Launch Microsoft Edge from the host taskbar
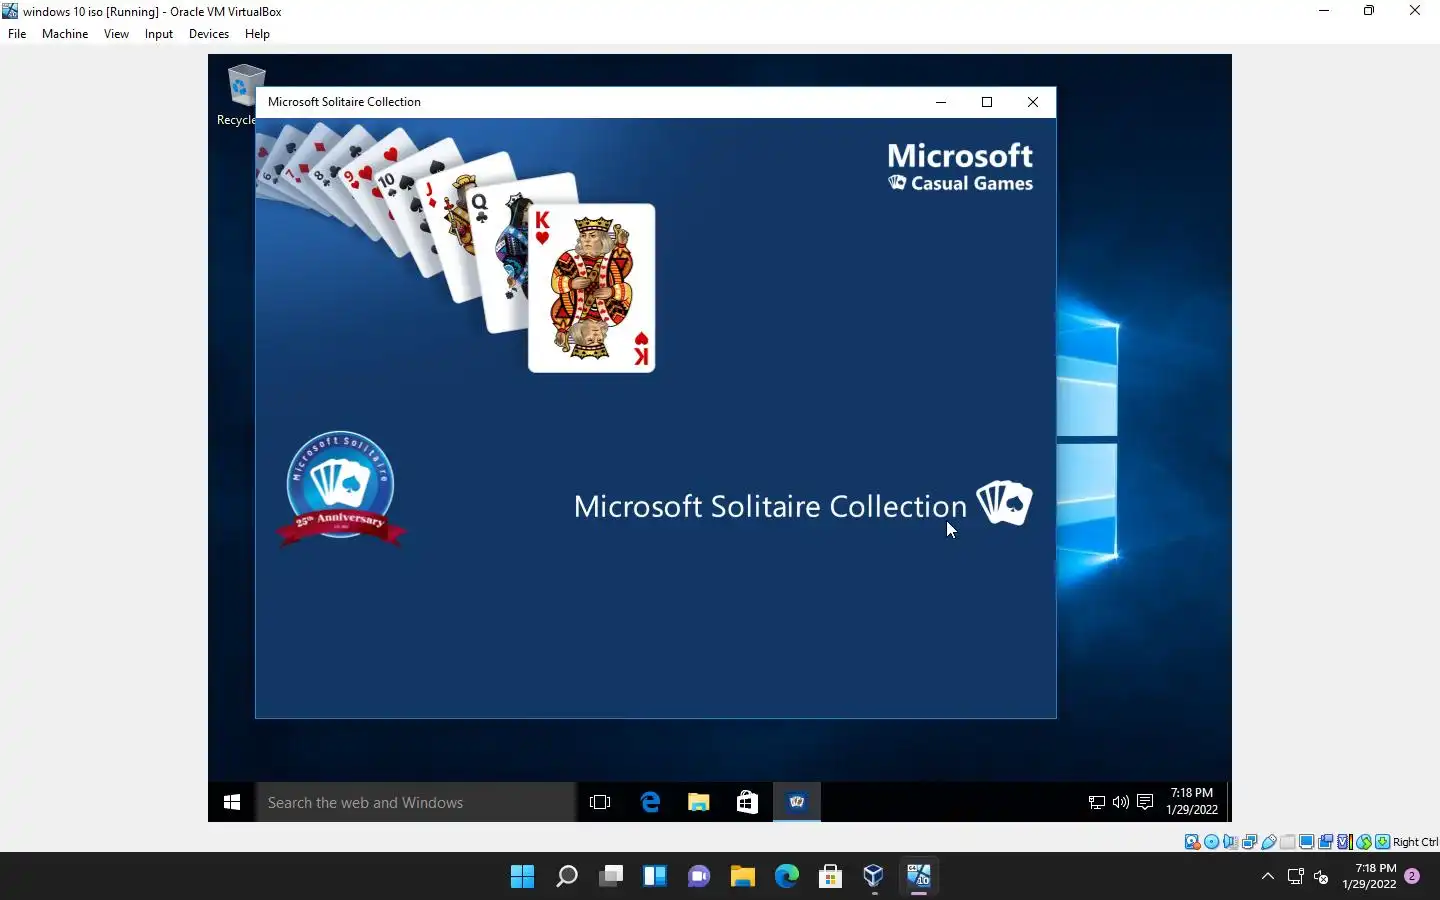Image resolution: width=1440 pixels, height=900 pixels. click(787, 877)
